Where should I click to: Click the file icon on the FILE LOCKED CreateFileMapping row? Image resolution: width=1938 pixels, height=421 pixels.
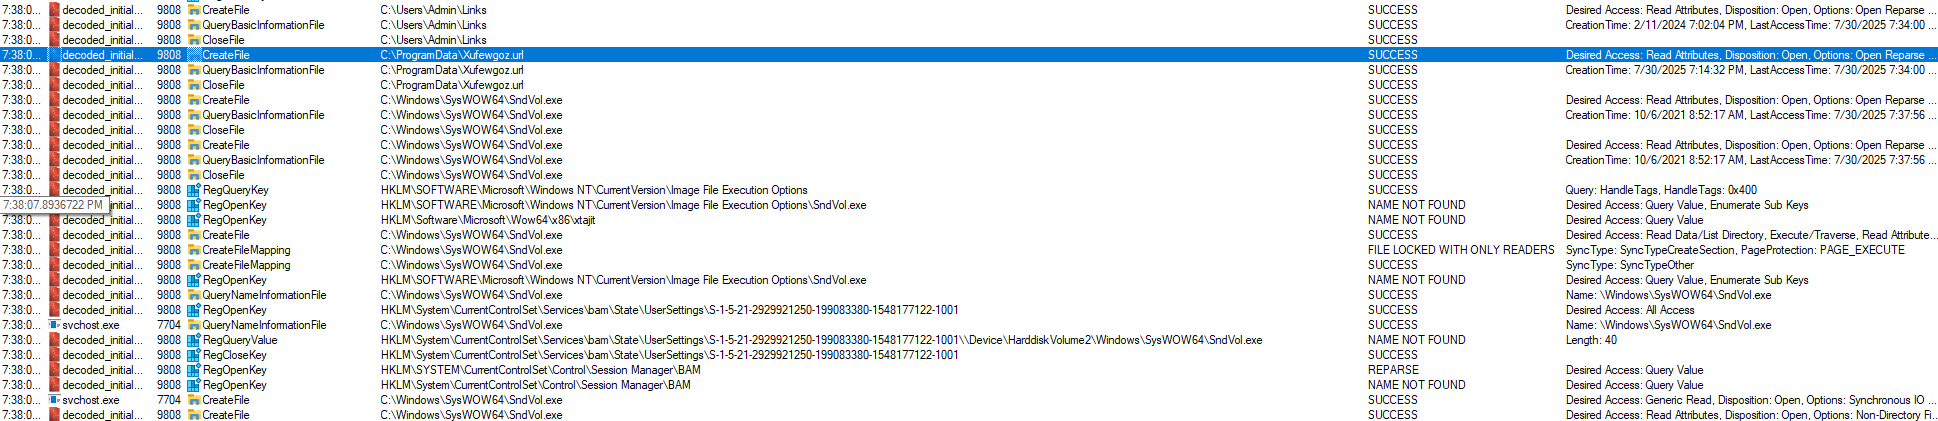[x=194, y=250]
